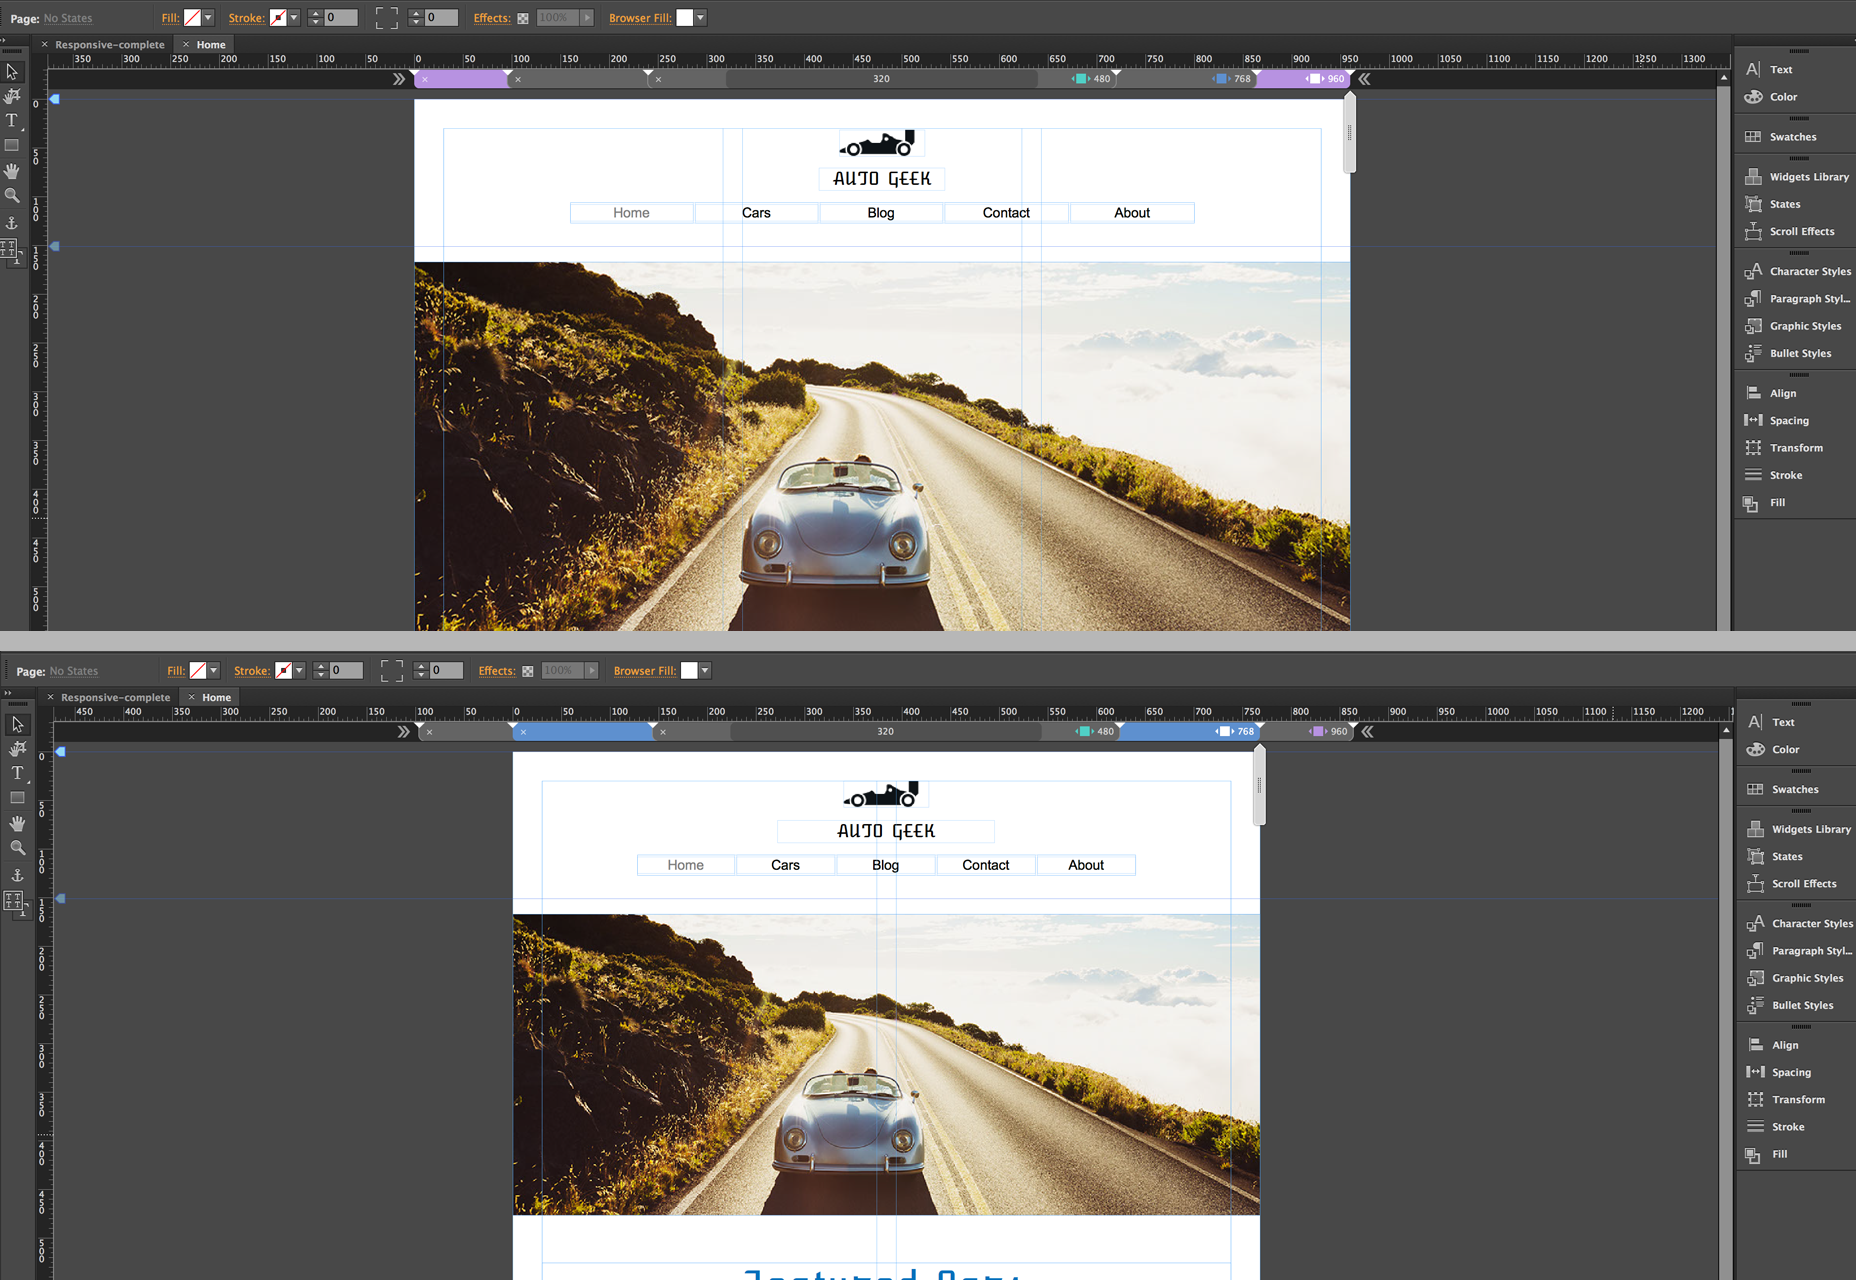The image size is (1856, 1280).
Task: Select the Rectangle tool in top window
Action: click(x=12, y=145)
